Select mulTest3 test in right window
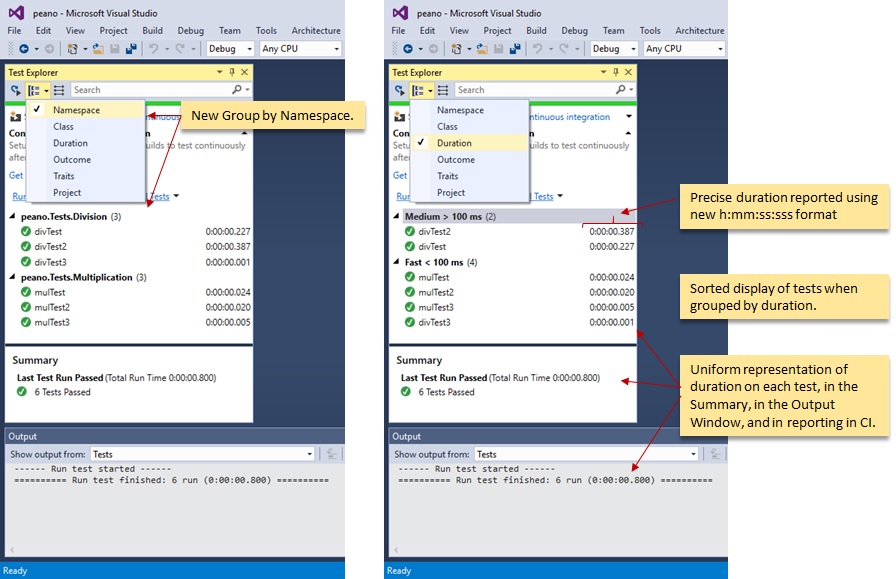896x579 pixels. point(436,307)
